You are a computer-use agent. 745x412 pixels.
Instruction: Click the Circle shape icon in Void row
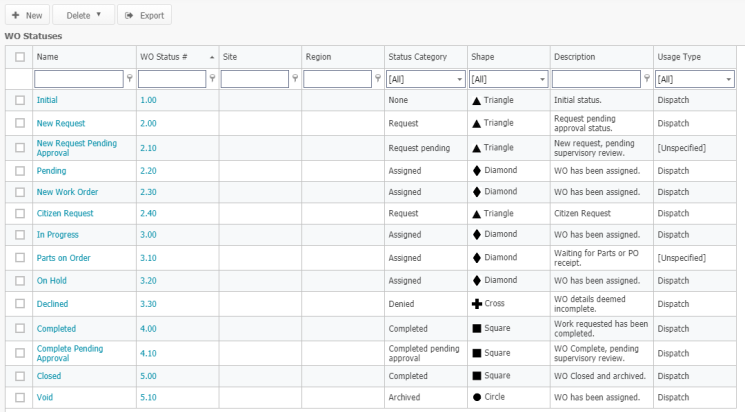point(477,397)
